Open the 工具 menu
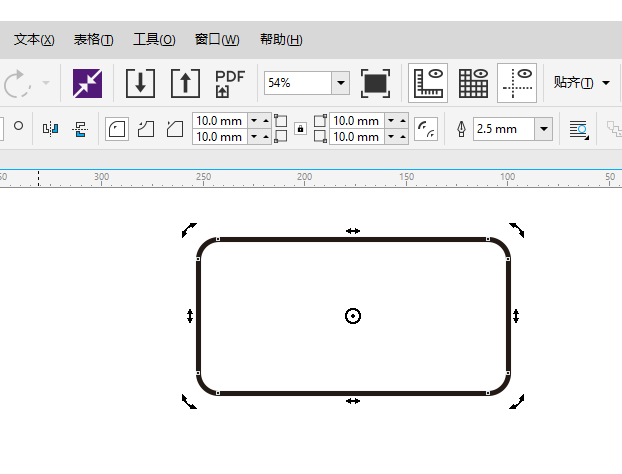The height and width of the screenshot is (474, 622). click(x=153, y=39)
